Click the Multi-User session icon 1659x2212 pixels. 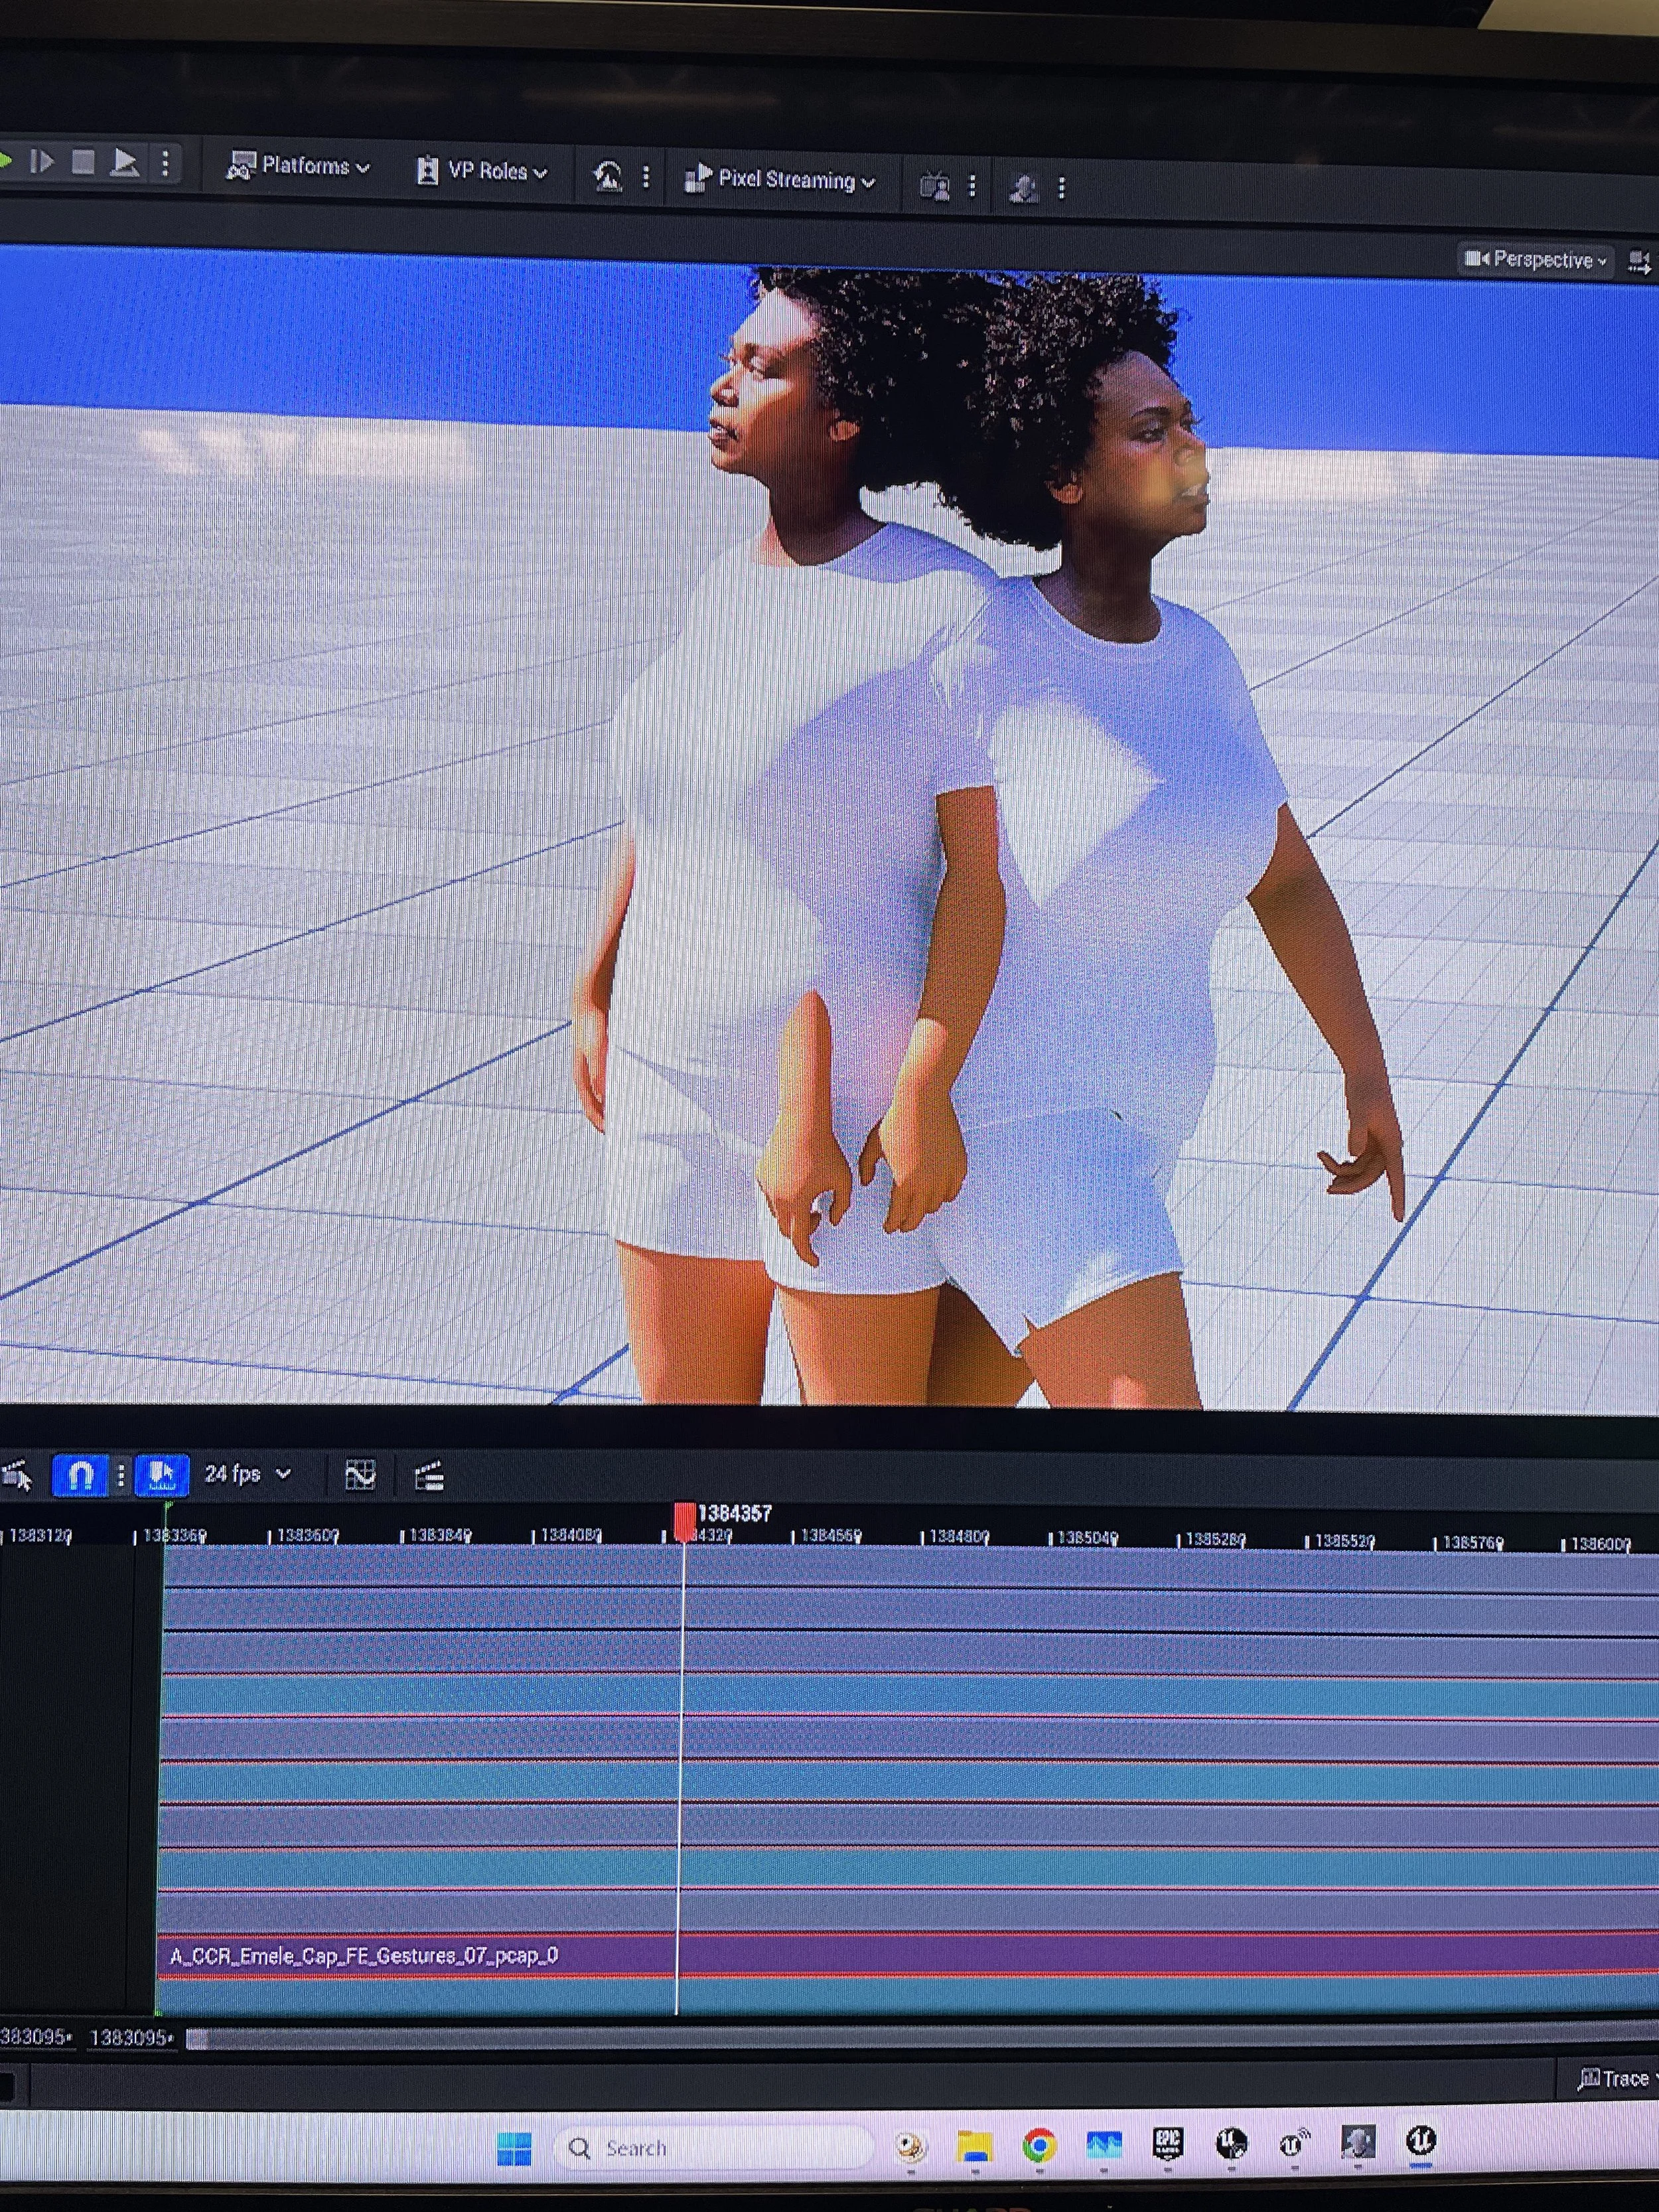click(x=1022, y=188)
